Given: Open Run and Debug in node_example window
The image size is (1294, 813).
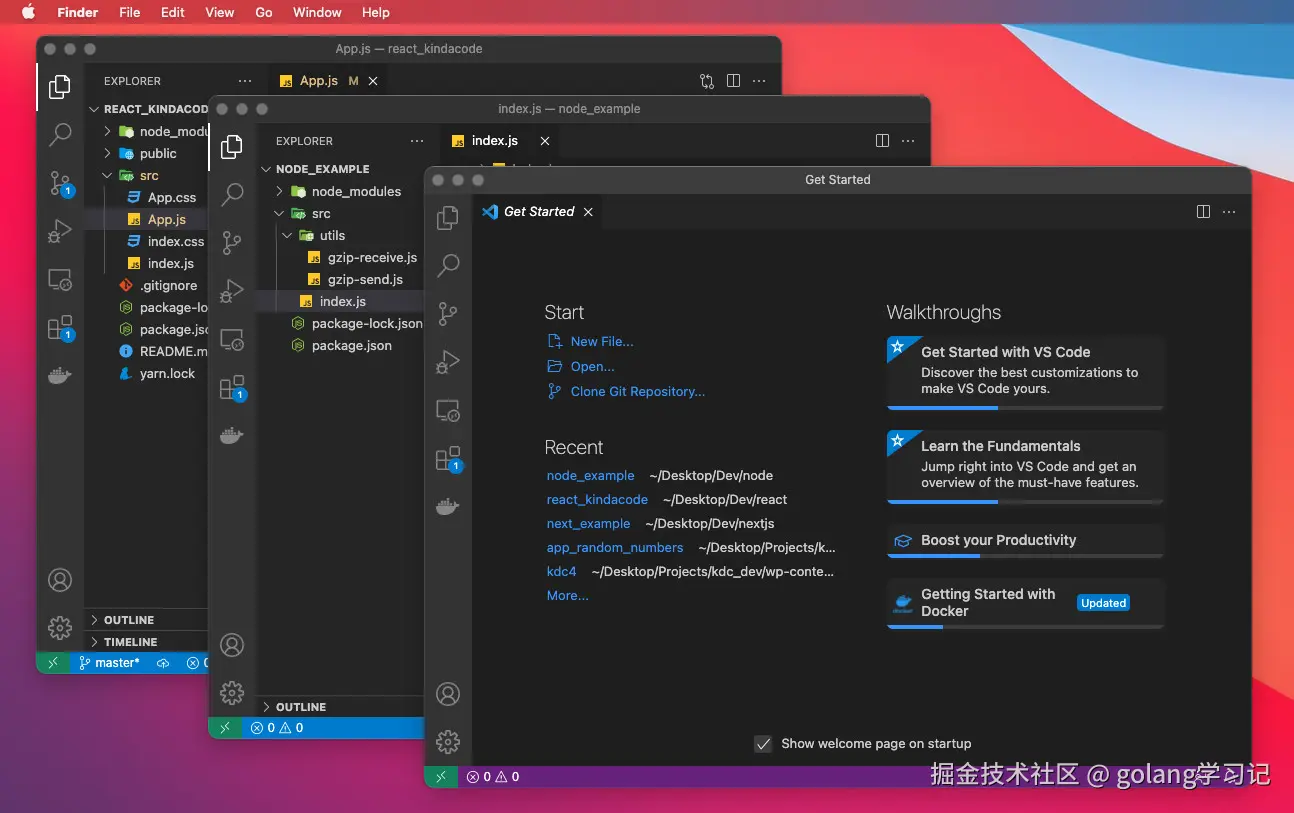Looking at the screenshot, I should [232, 290].
